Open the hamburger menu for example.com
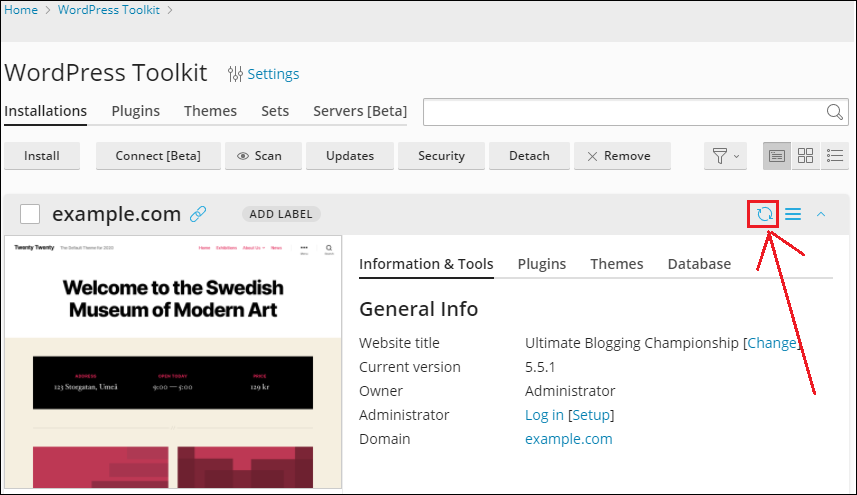 click(x=793, y=214)
